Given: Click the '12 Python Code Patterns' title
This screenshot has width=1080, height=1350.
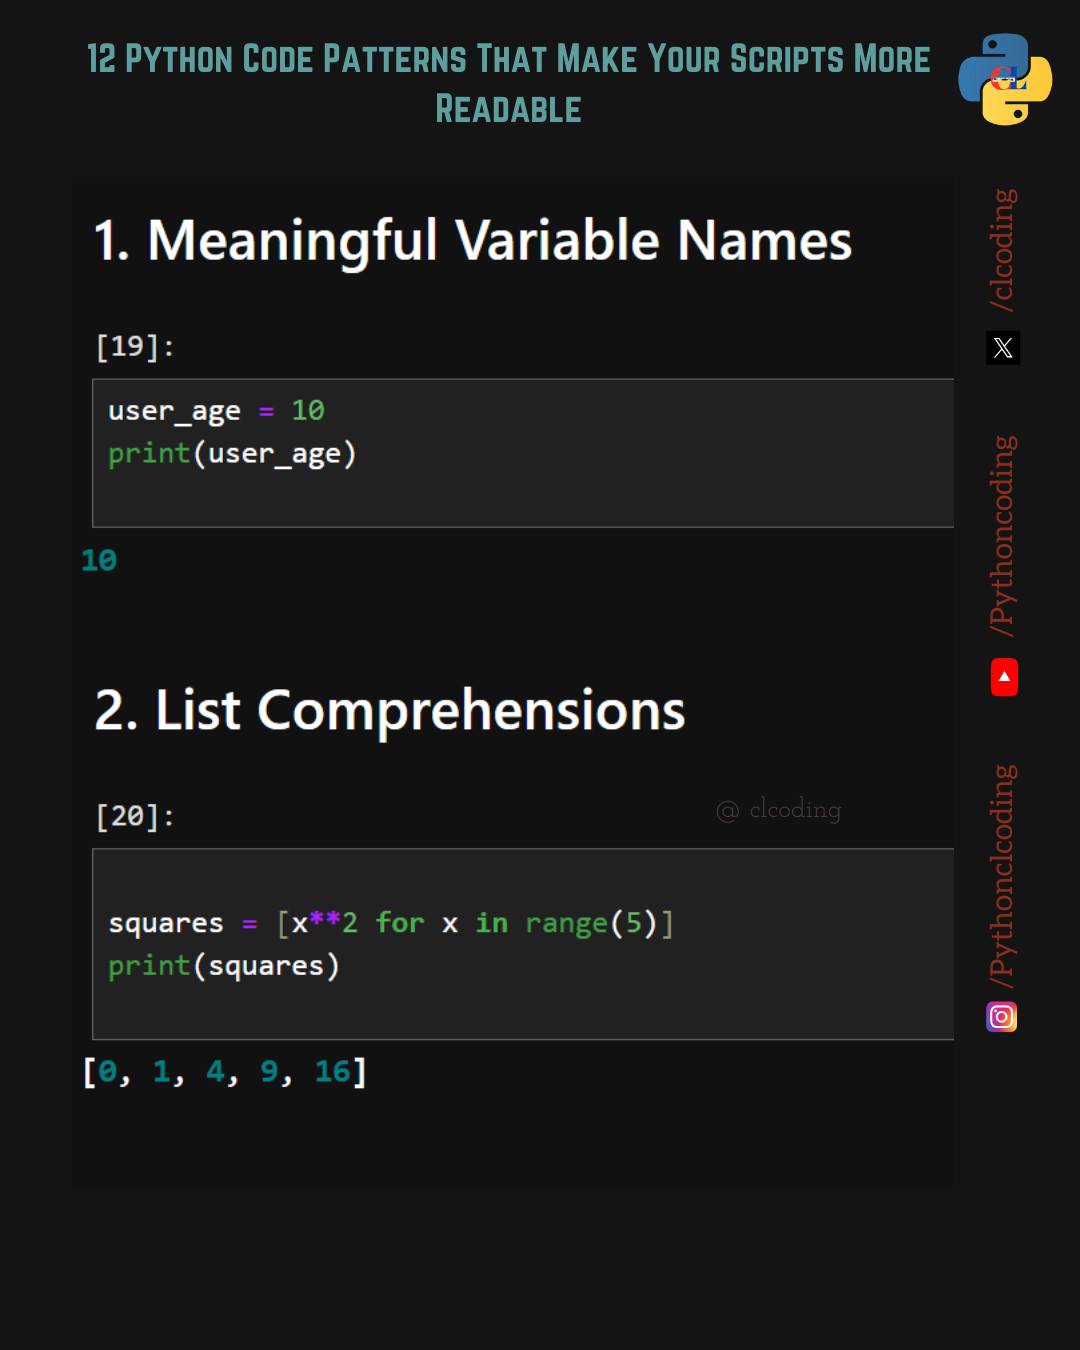Looking at the screenshot, I should coord(508,83).
